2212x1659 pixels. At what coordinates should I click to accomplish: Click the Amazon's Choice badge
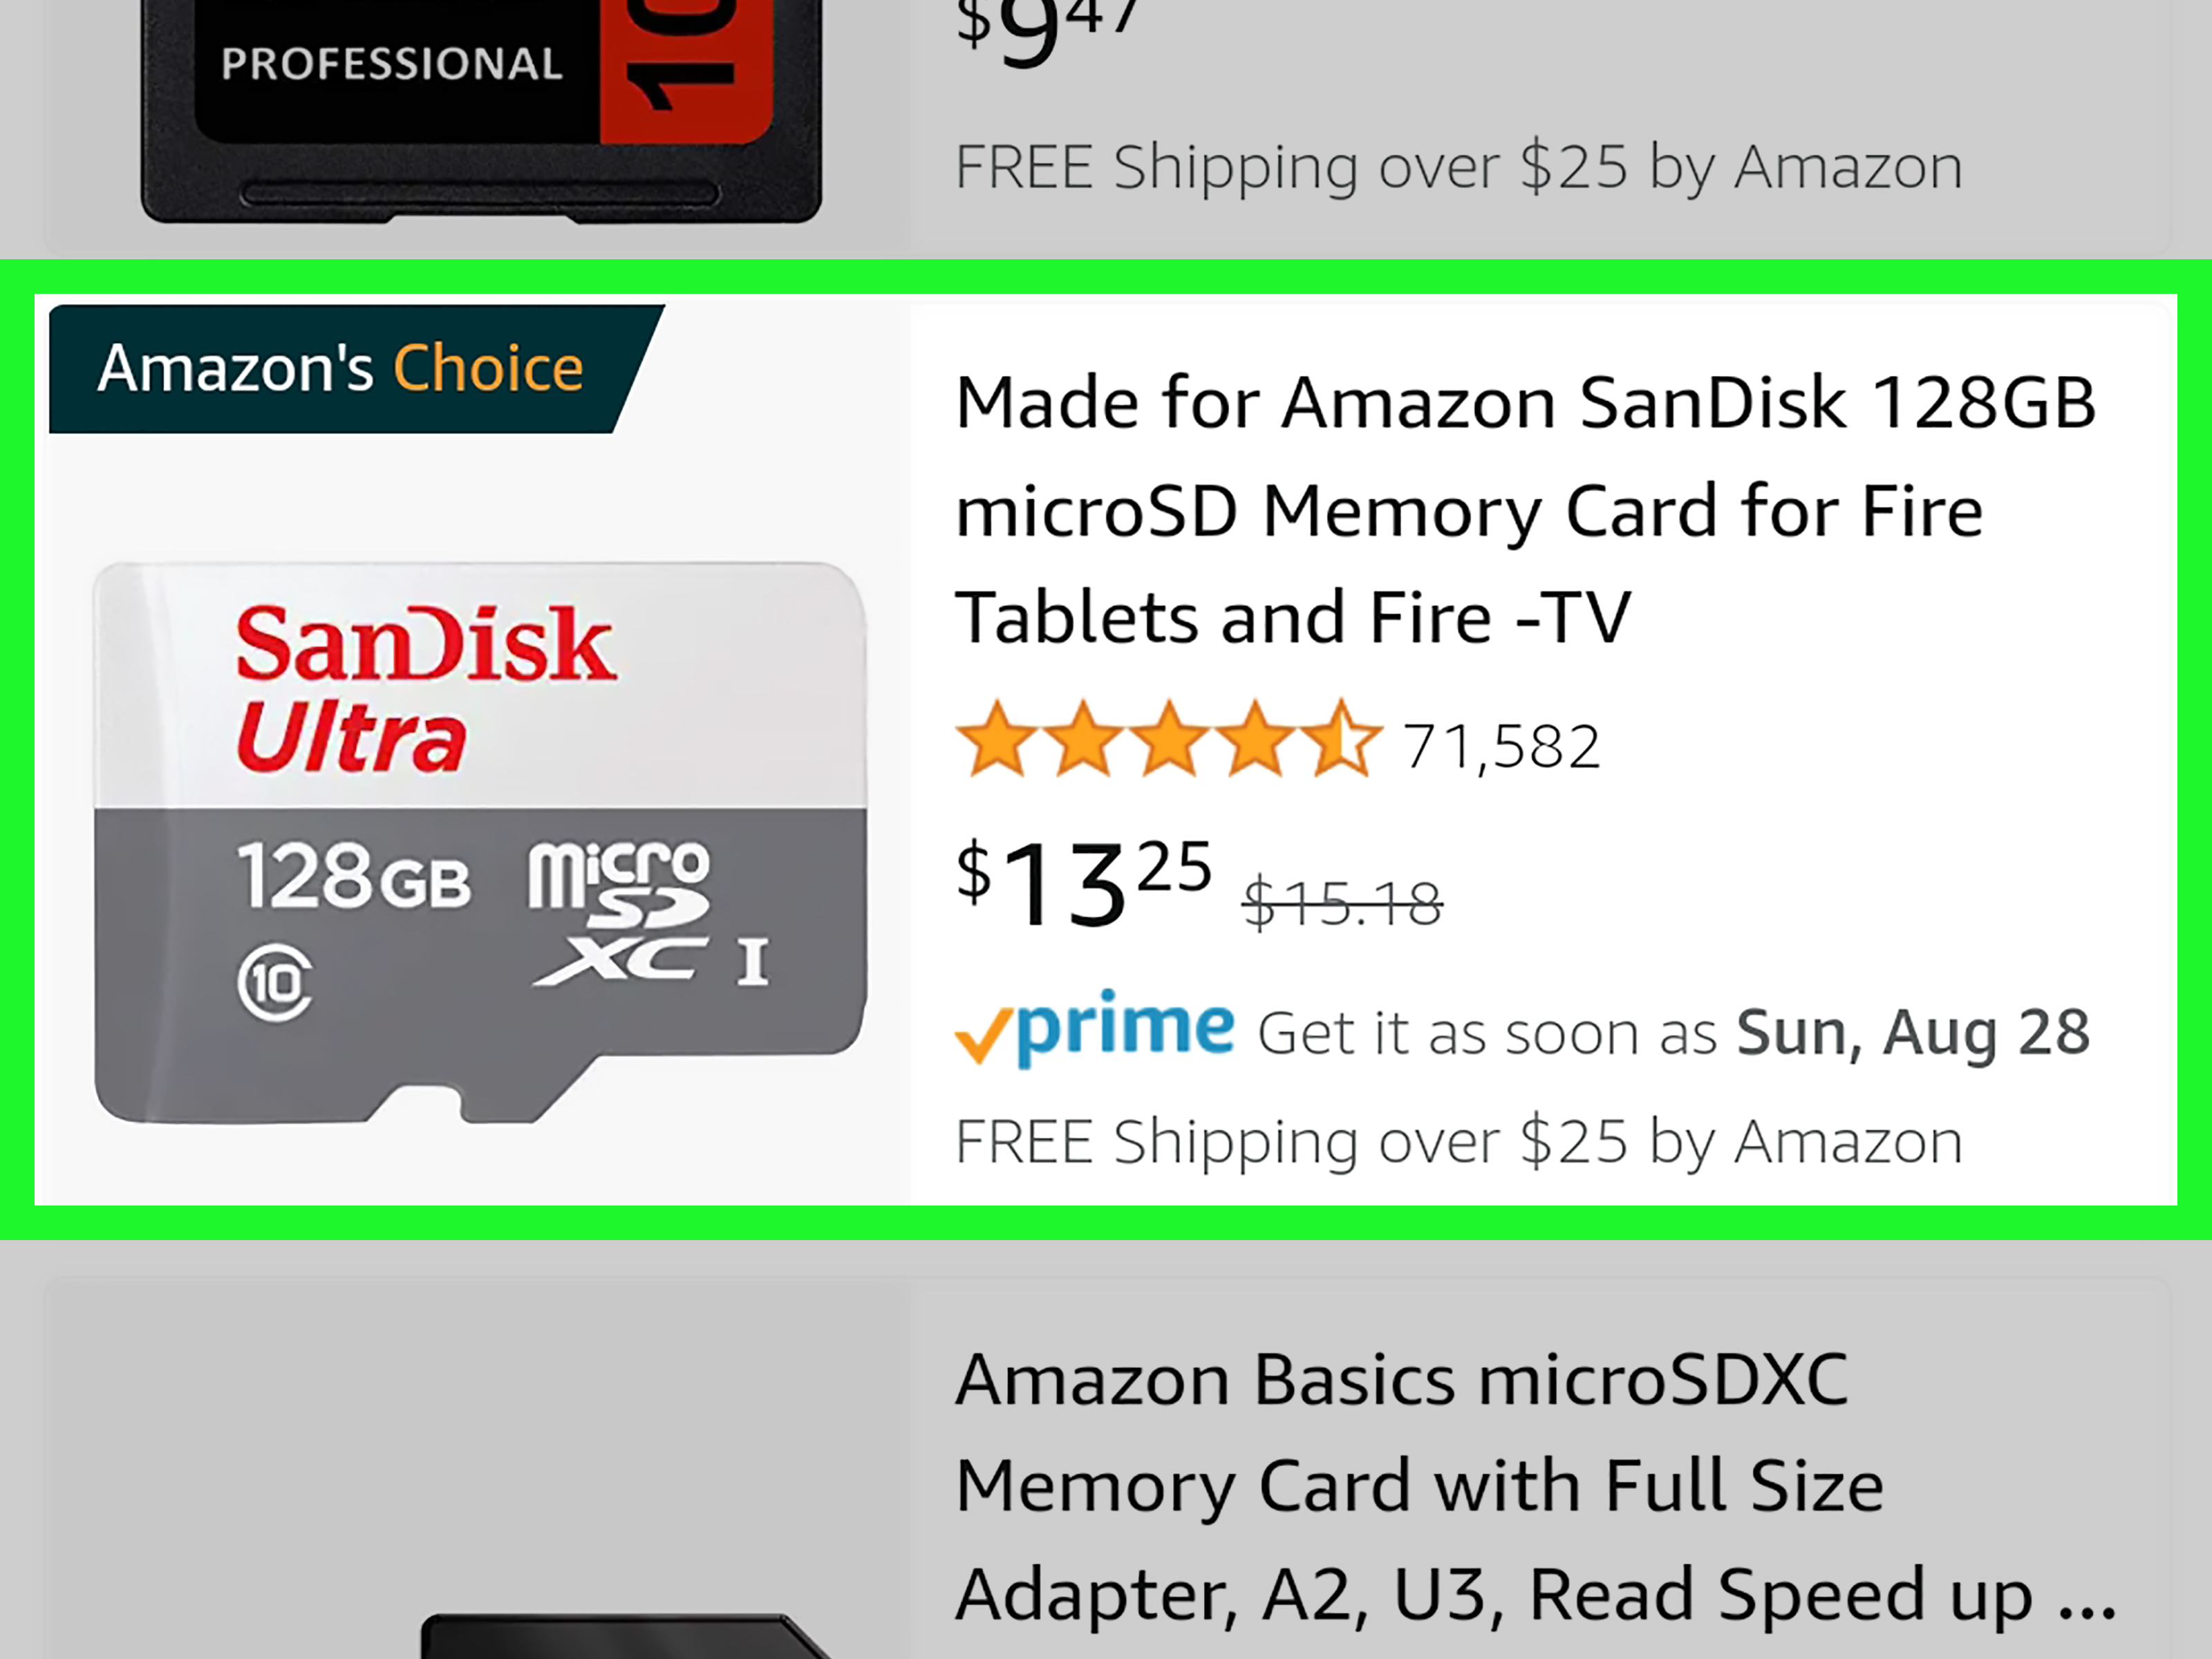(340, 368)
